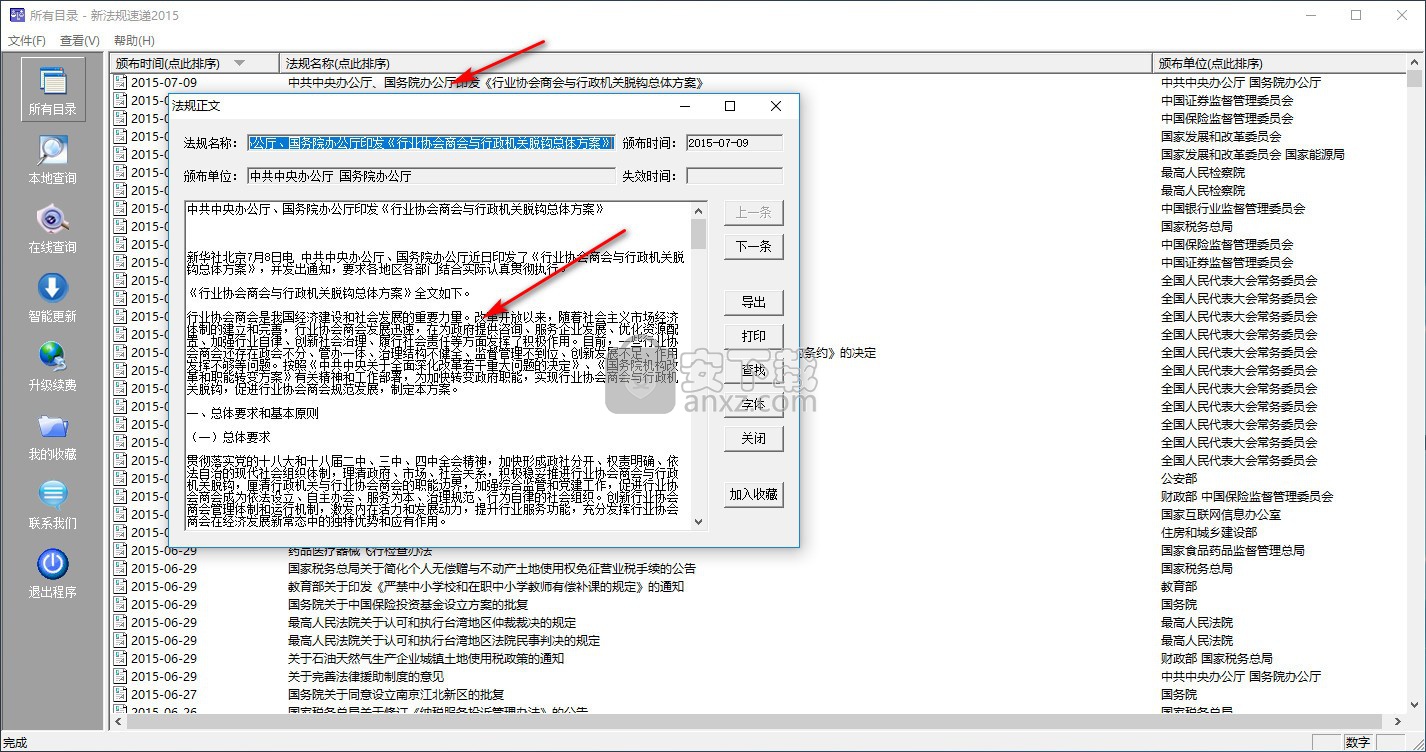Select row 关于石油天然气生产企业城镇土地使用税政策的通知

pos(426,658)
